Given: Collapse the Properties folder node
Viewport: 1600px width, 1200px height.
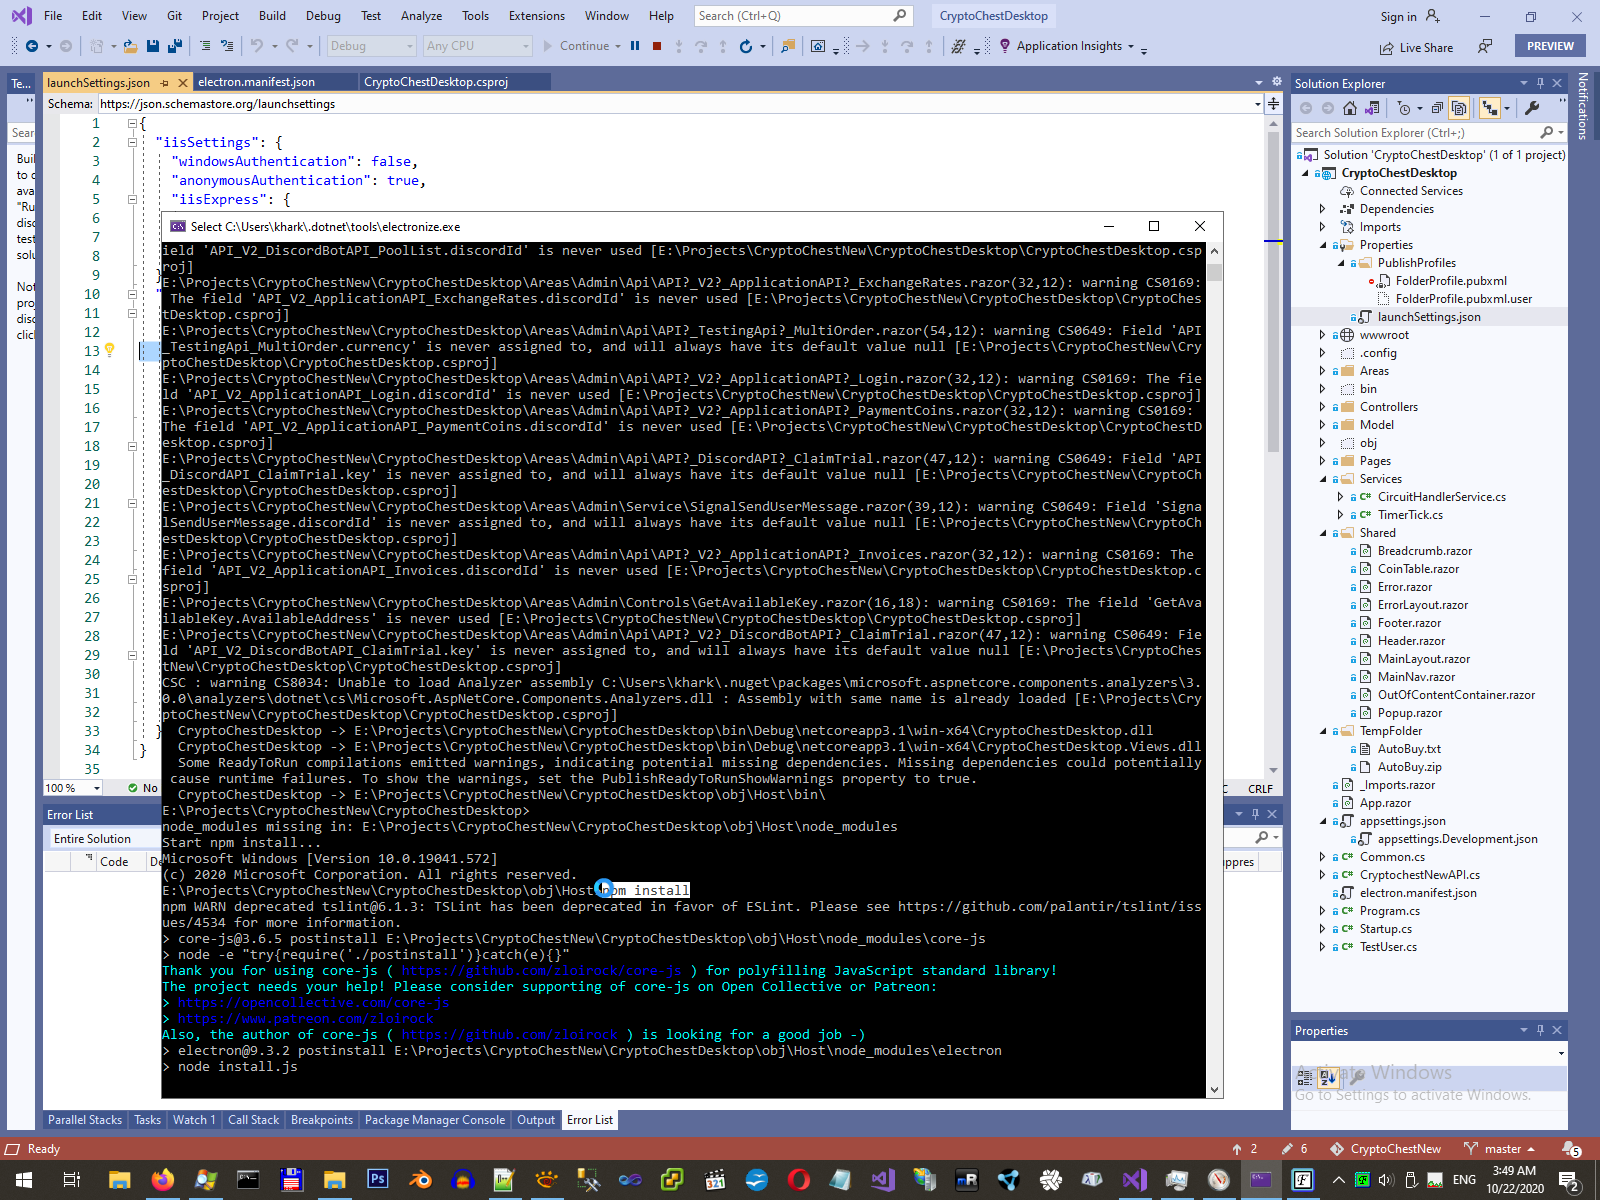Looking at the screenshot, I should click(x=1322, y=245).
